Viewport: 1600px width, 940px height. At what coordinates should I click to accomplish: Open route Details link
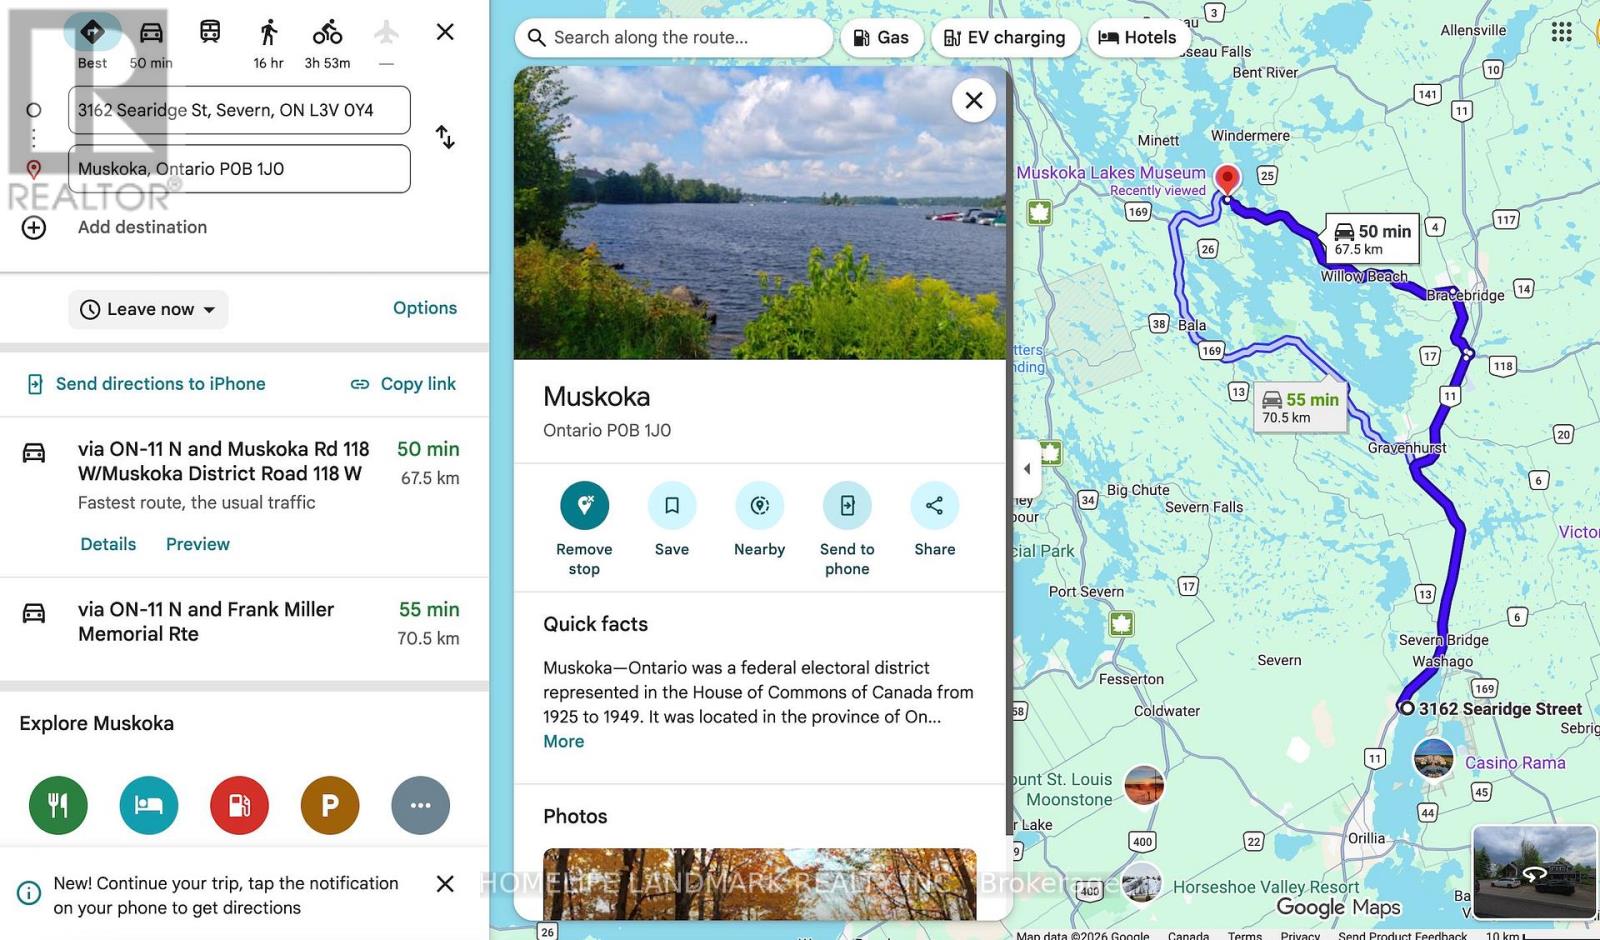point(108,544)
